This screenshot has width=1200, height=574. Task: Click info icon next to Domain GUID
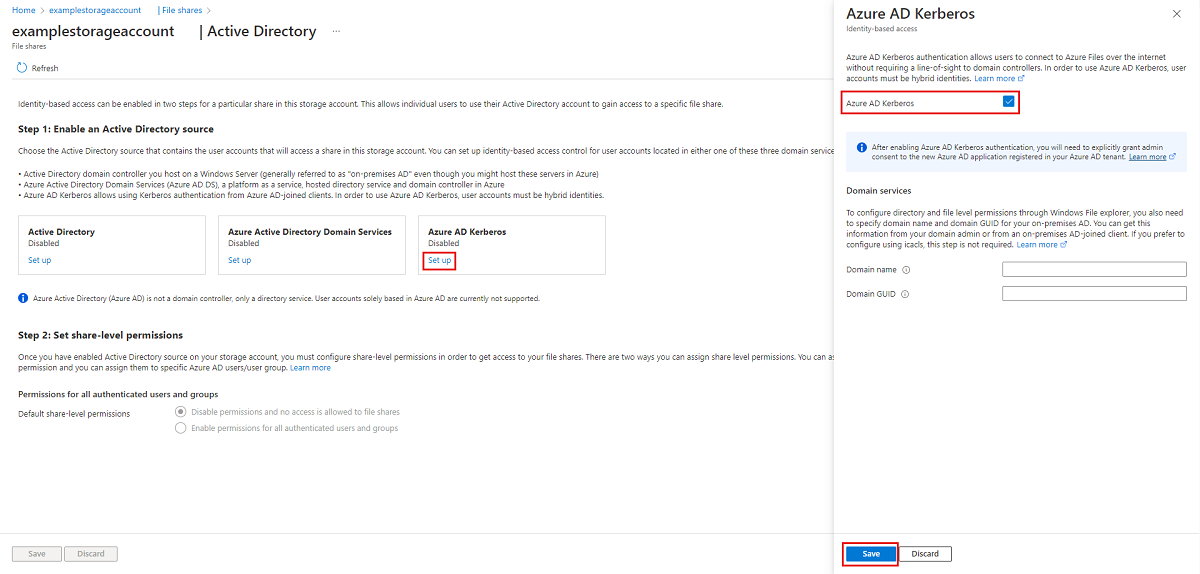coord(905,294)
